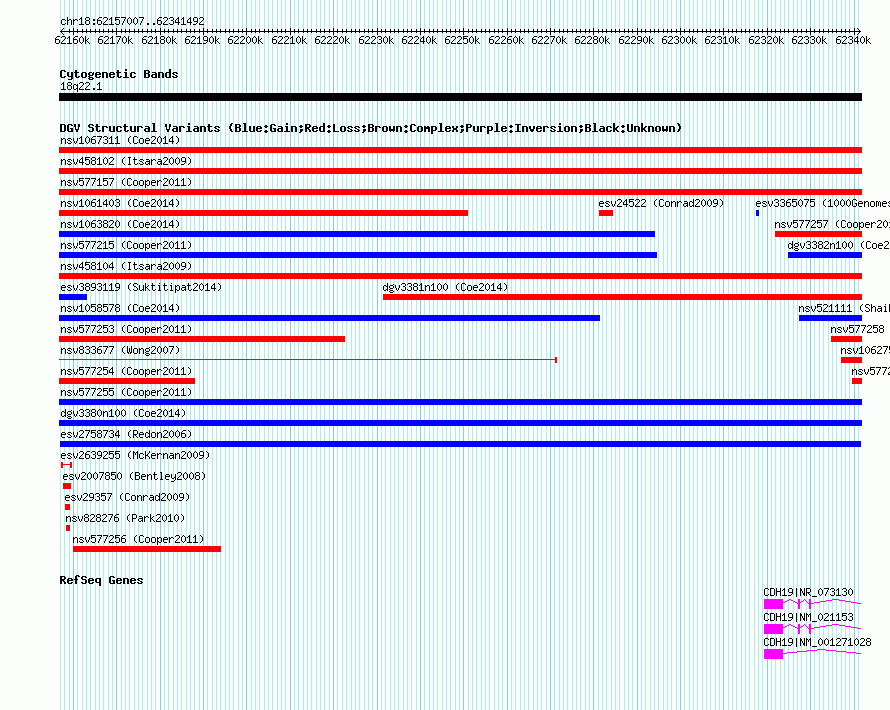Click the blue bar under dgv3382n100
The height and width of the screenshot is (710, 890).
[825, 255]
